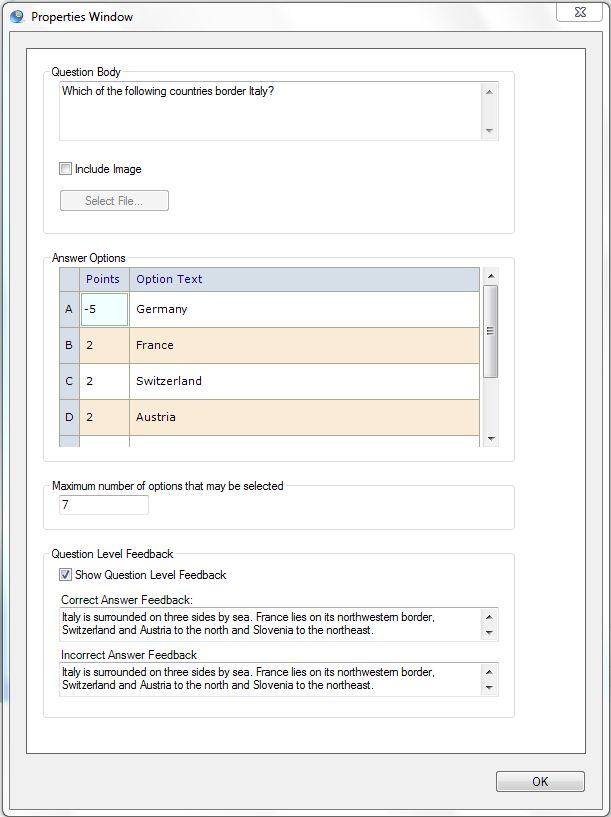This screenshot has width=611, height=817.
Task: Click the maximum number of options field
Action: point(104,506)
